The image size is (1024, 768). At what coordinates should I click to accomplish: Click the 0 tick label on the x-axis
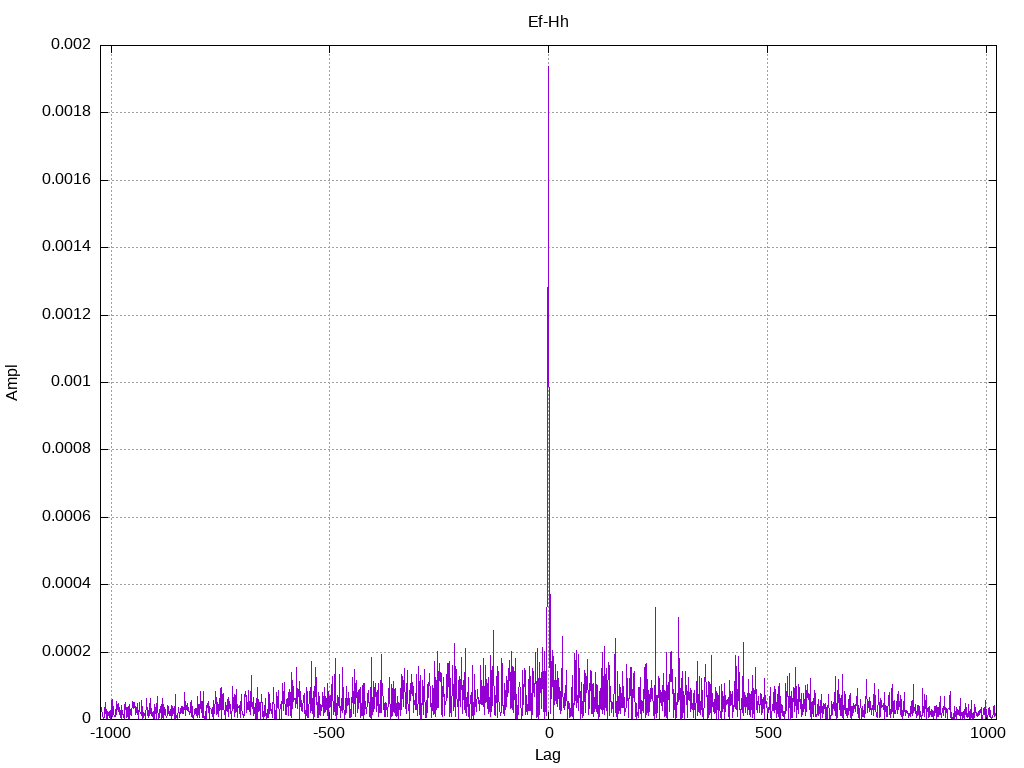548,733
